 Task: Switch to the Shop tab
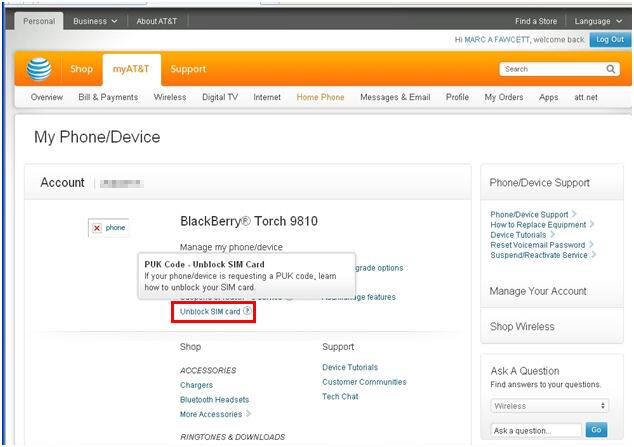[81, 69]
